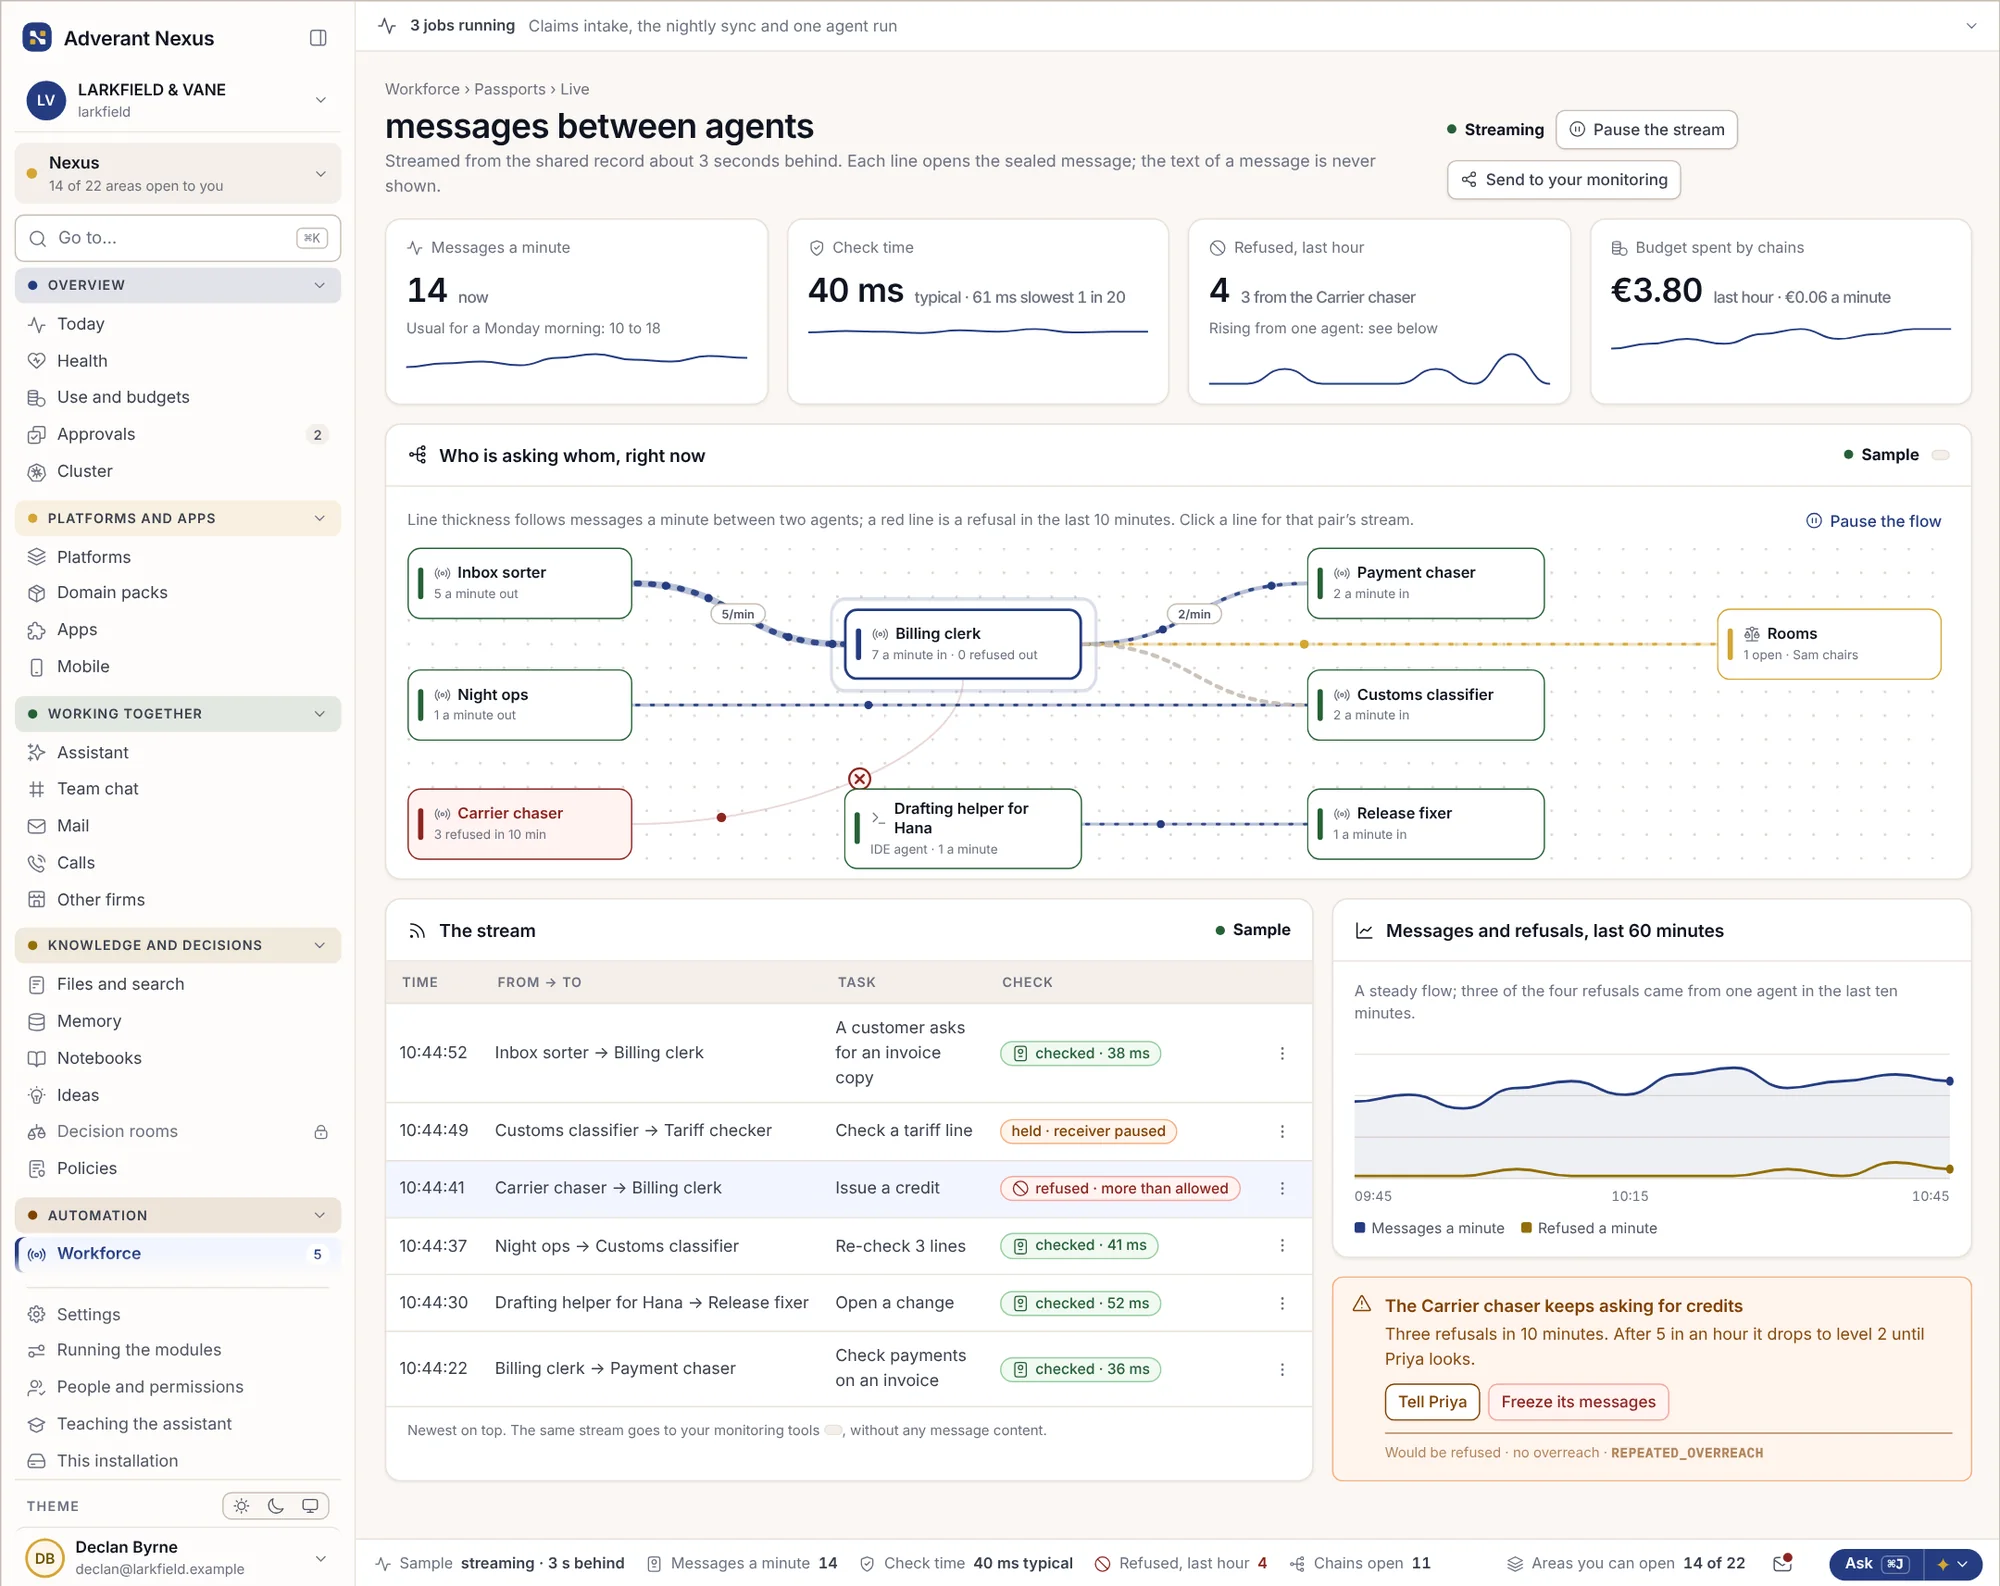Click Freeze its messages button
This screenshot has height=1586, width=2000.
click(x=1578, y=1402)
